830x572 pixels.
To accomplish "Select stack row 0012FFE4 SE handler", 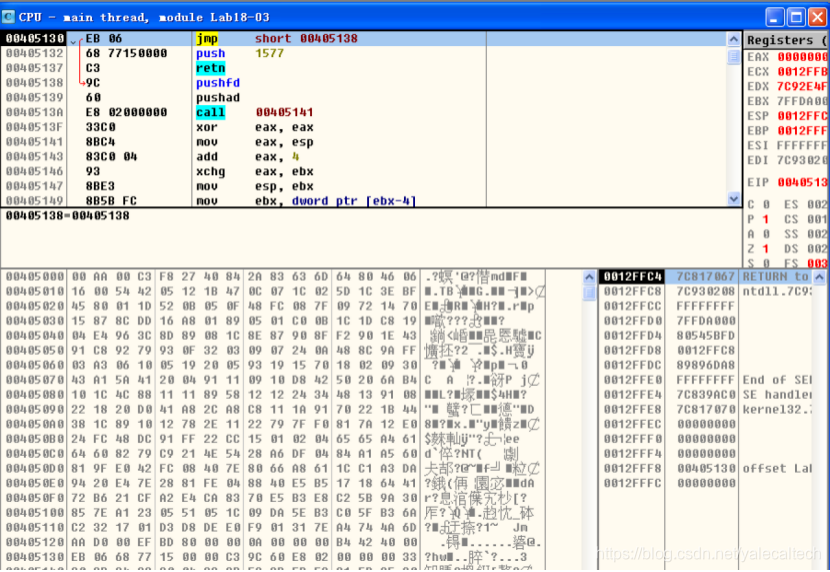I will point(707,395).
